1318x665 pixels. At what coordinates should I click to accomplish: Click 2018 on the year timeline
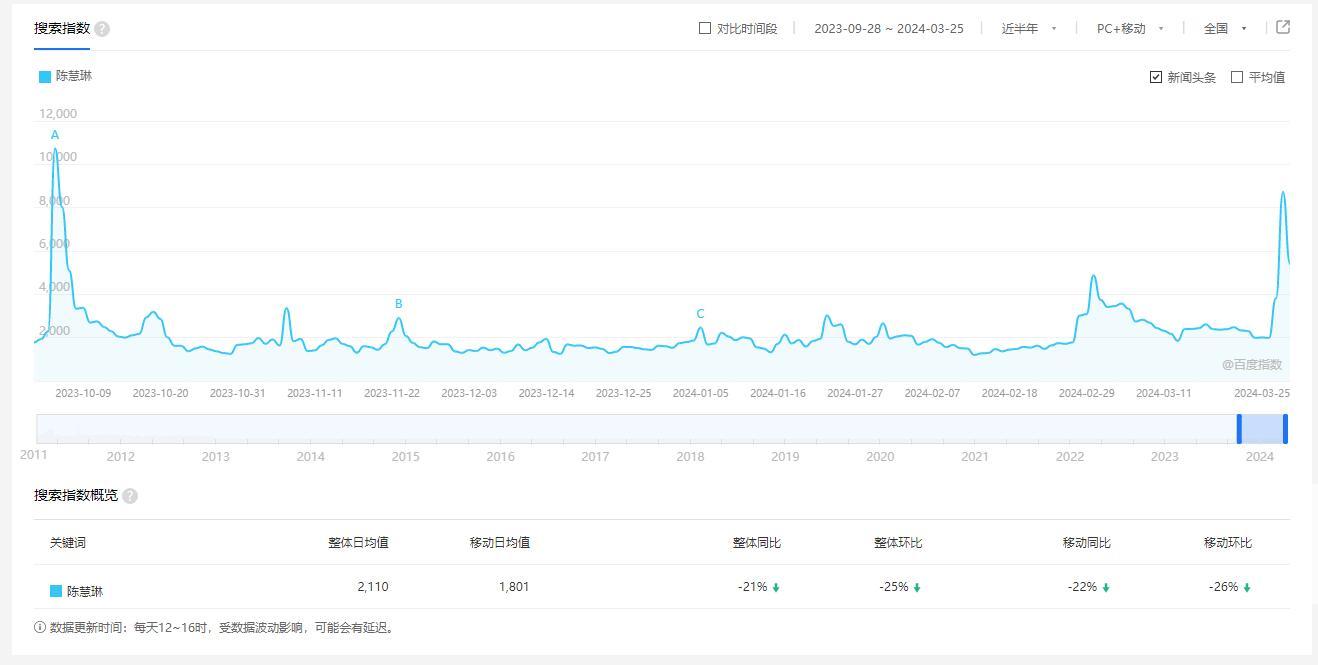pos(690,457)
